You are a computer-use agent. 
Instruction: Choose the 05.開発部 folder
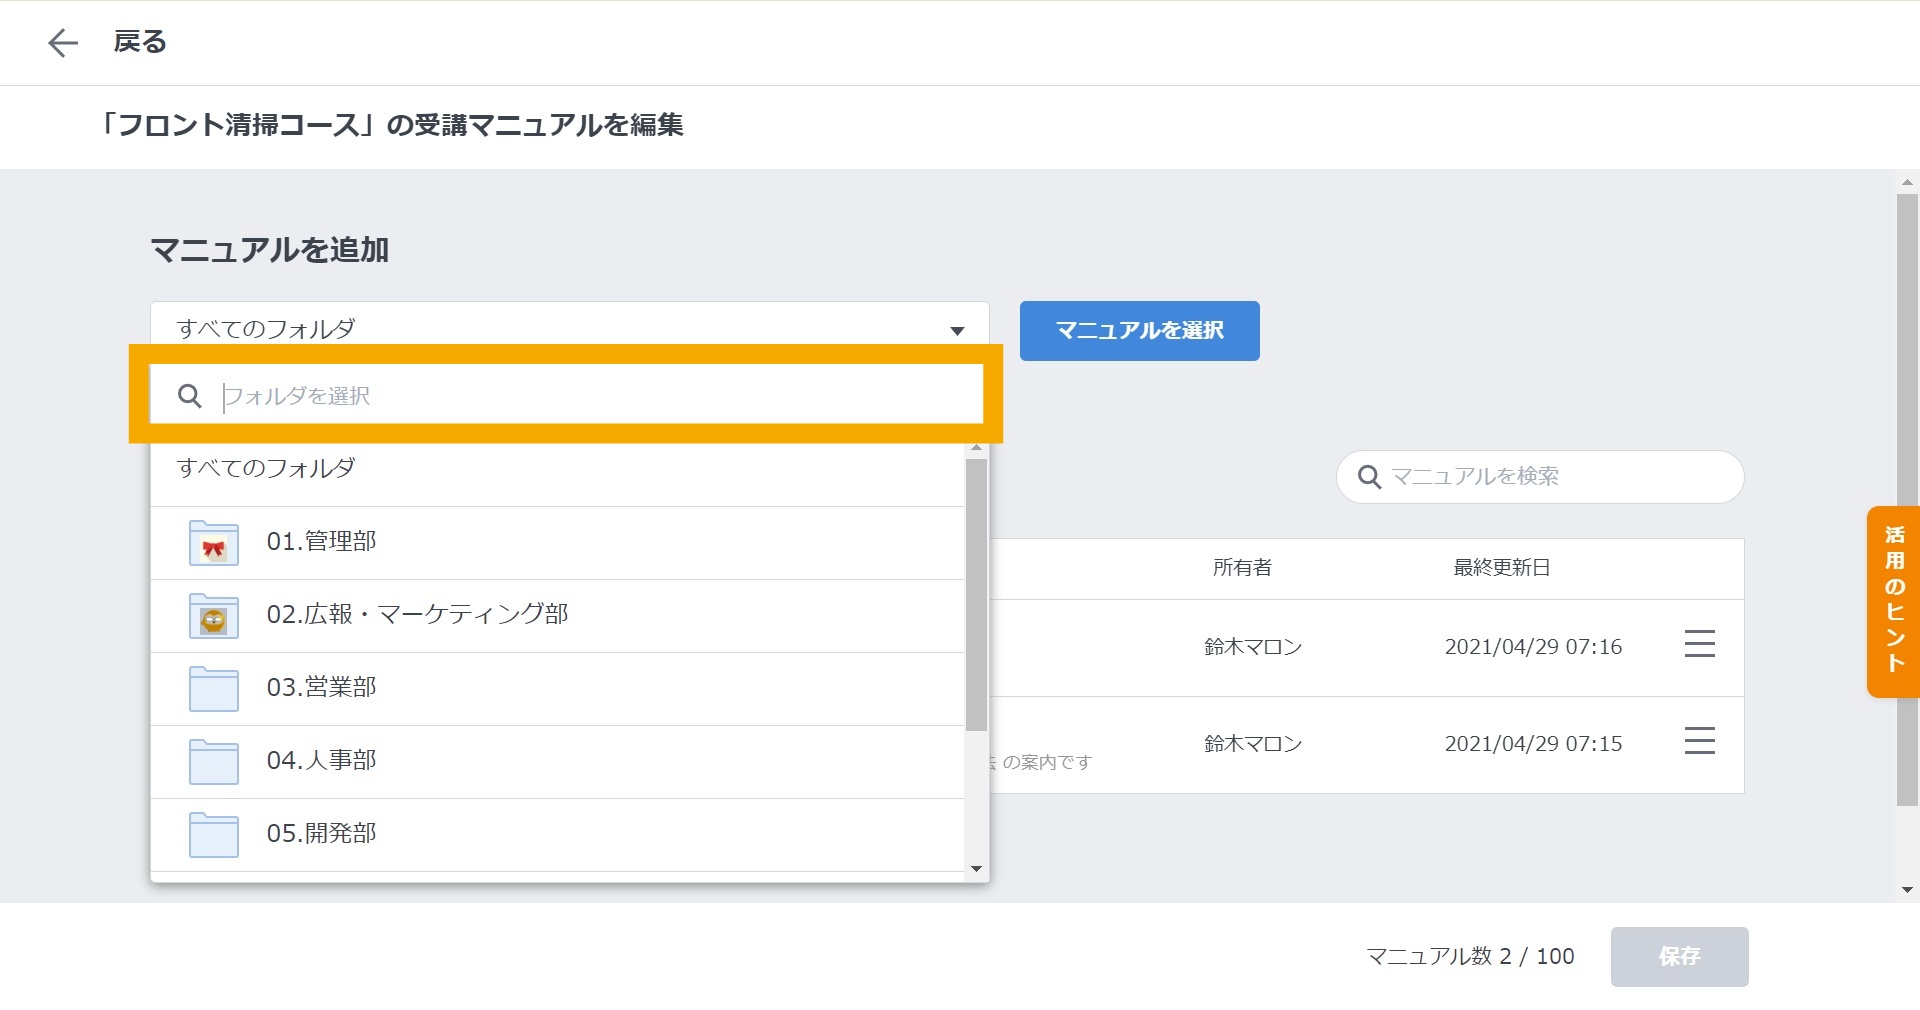558,835
